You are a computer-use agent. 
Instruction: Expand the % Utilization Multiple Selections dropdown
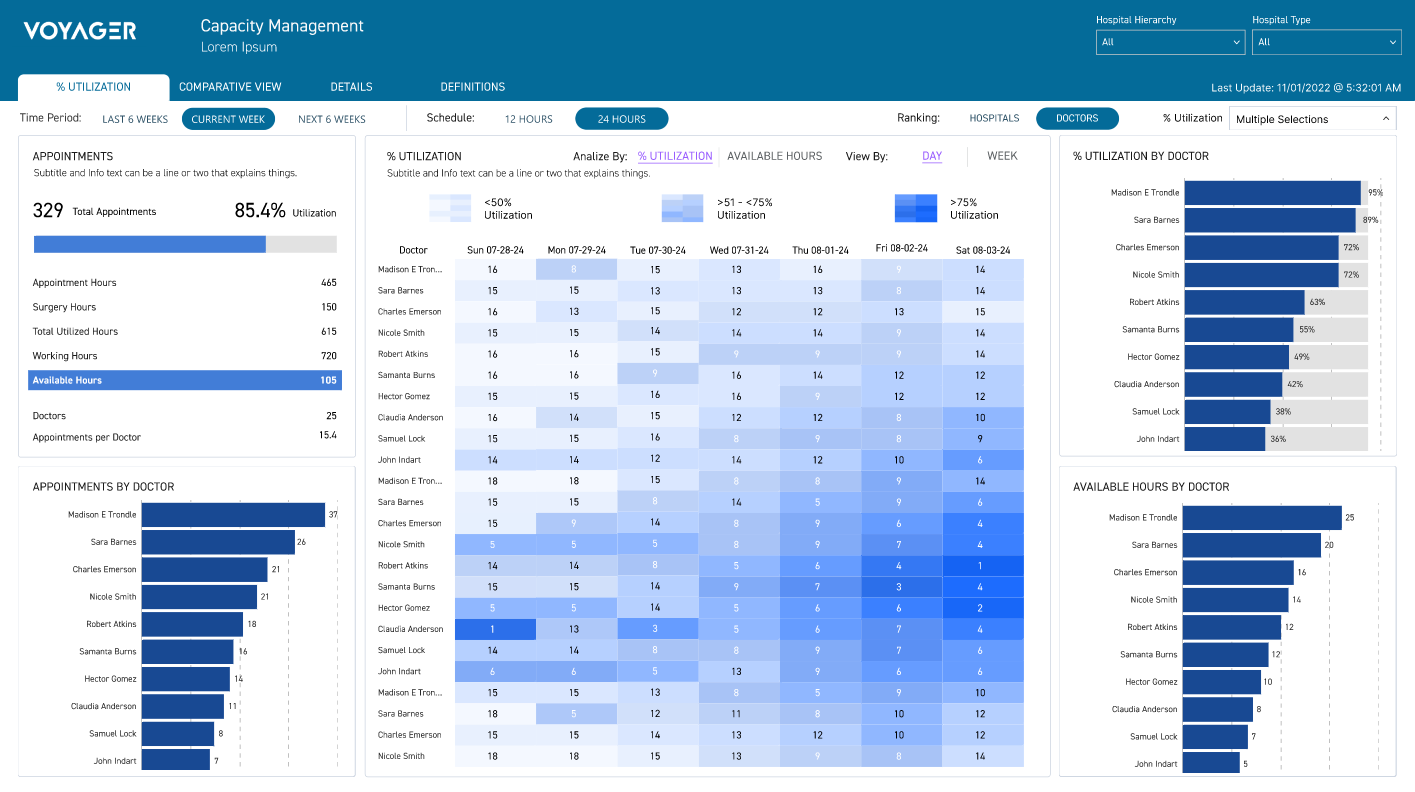click(1312, 119)
